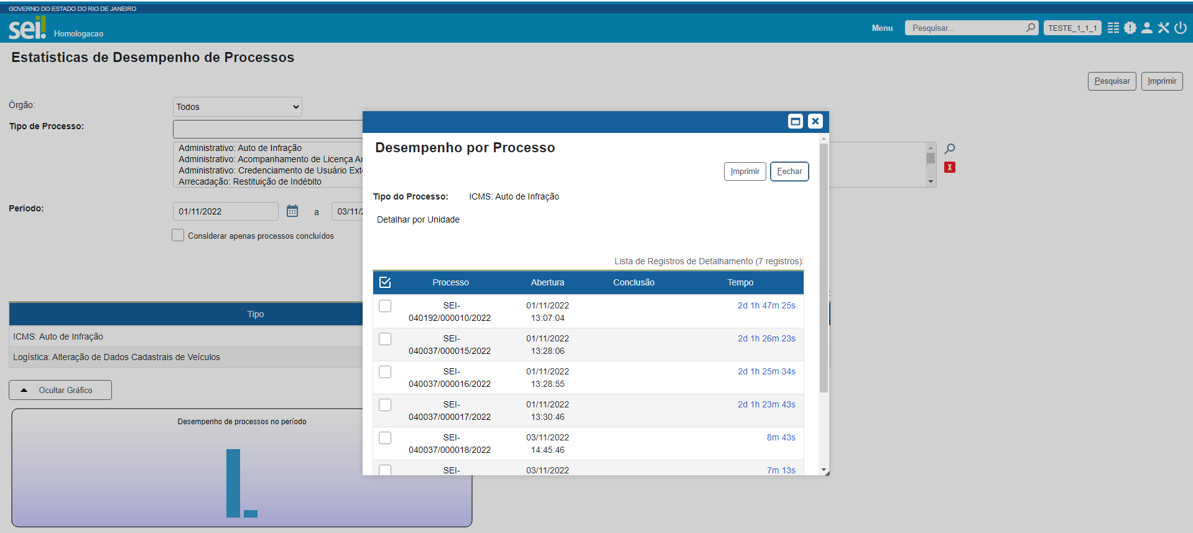
Task: Open the user profile icon
Action: [1147, 28]
